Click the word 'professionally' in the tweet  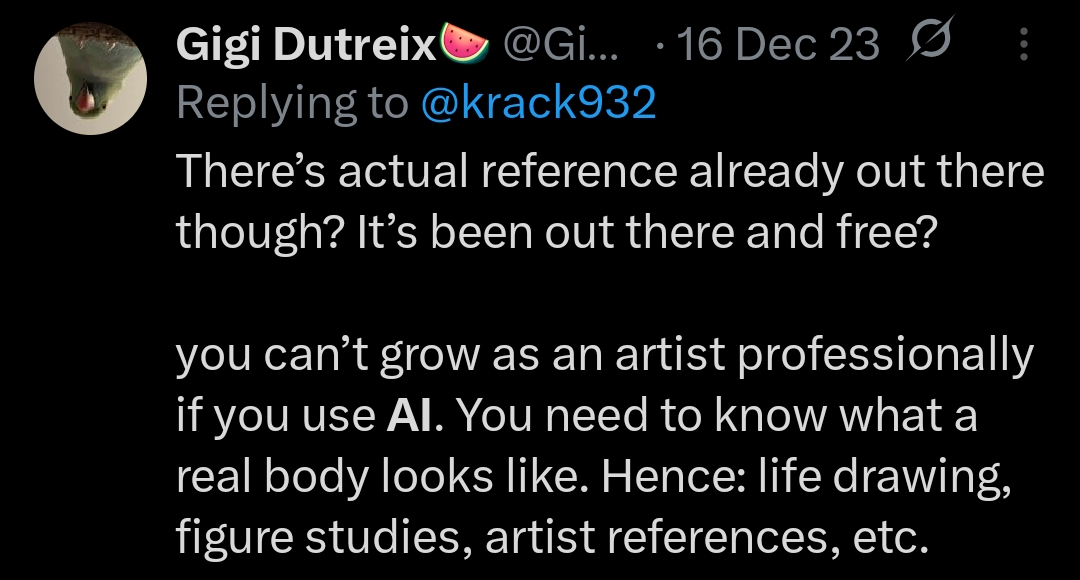(x=885, y=356)
